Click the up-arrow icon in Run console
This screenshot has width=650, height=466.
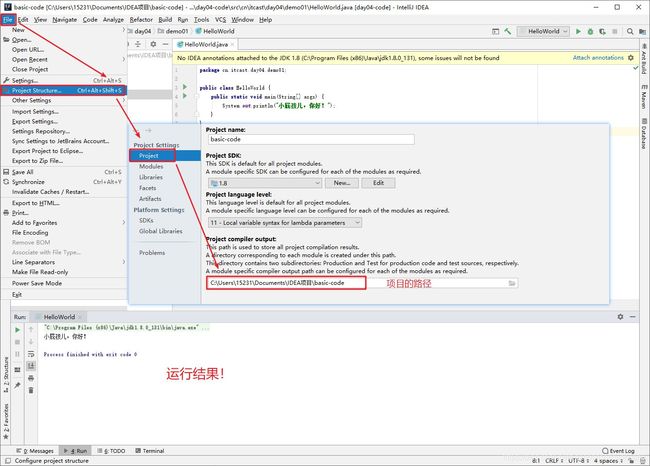[x=31, y=330]
